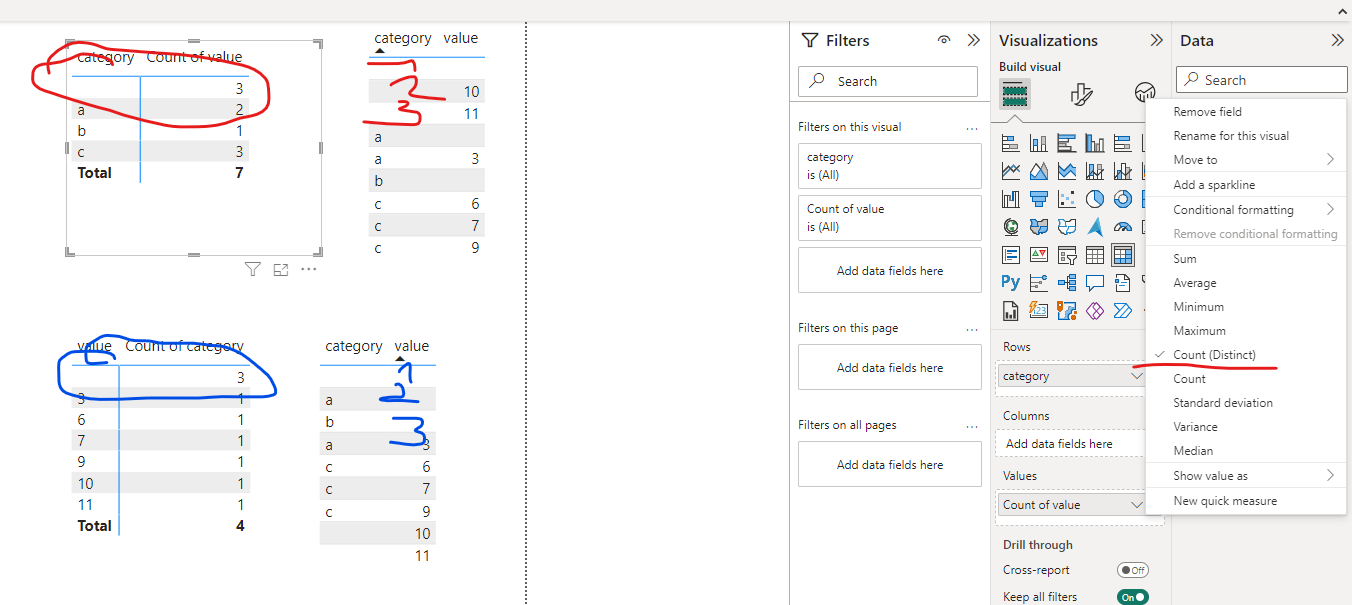This screenshot has height=605, width=1352.
Task: Choose the Donut chart visual
Action: [x=1122, y=199]
